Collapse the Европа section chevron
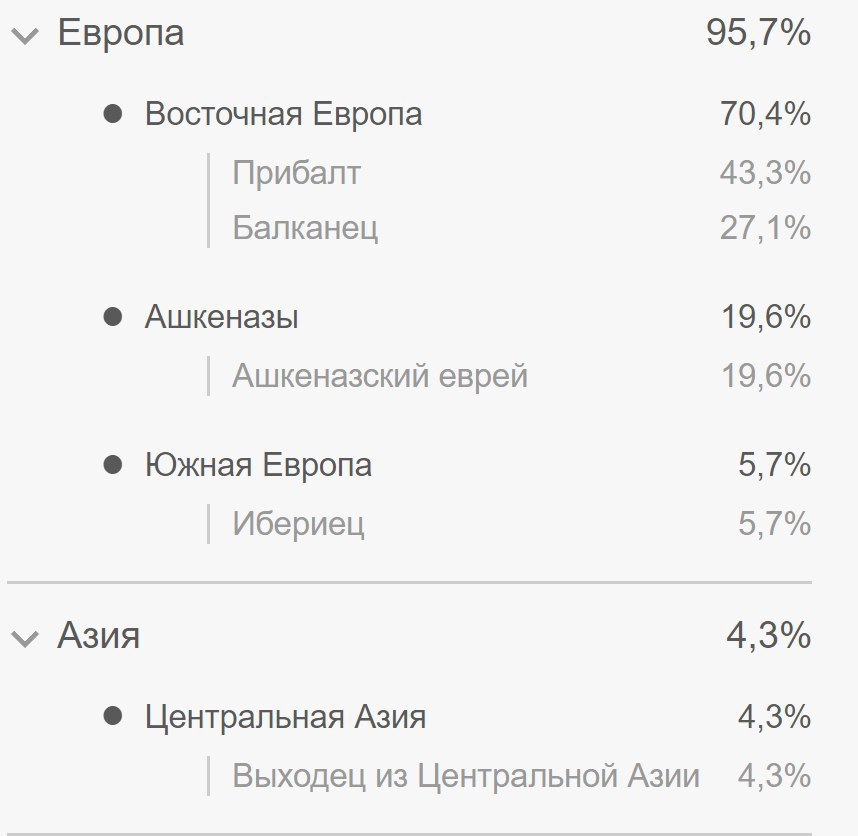Image resolution: width=858 pixels, height=836 pixels. (25, 36)
